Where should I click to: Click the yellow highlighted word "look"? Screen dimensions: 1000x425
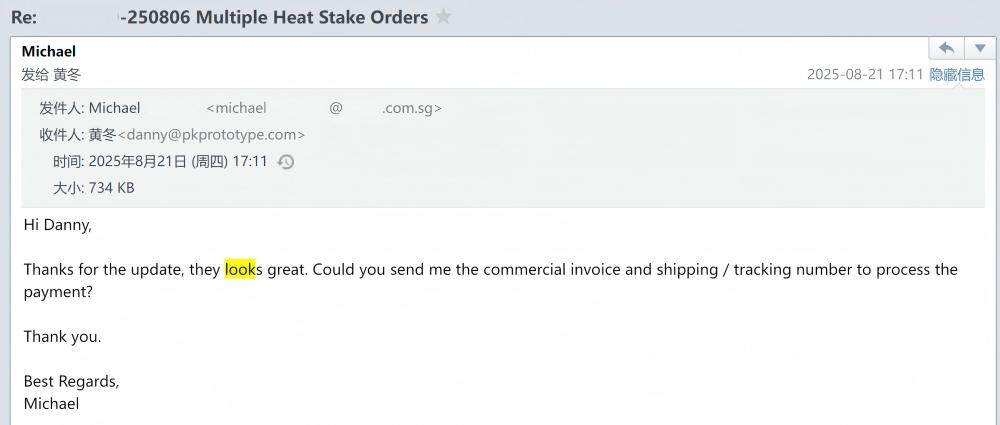pyautogui.click(x=240, y=269)
